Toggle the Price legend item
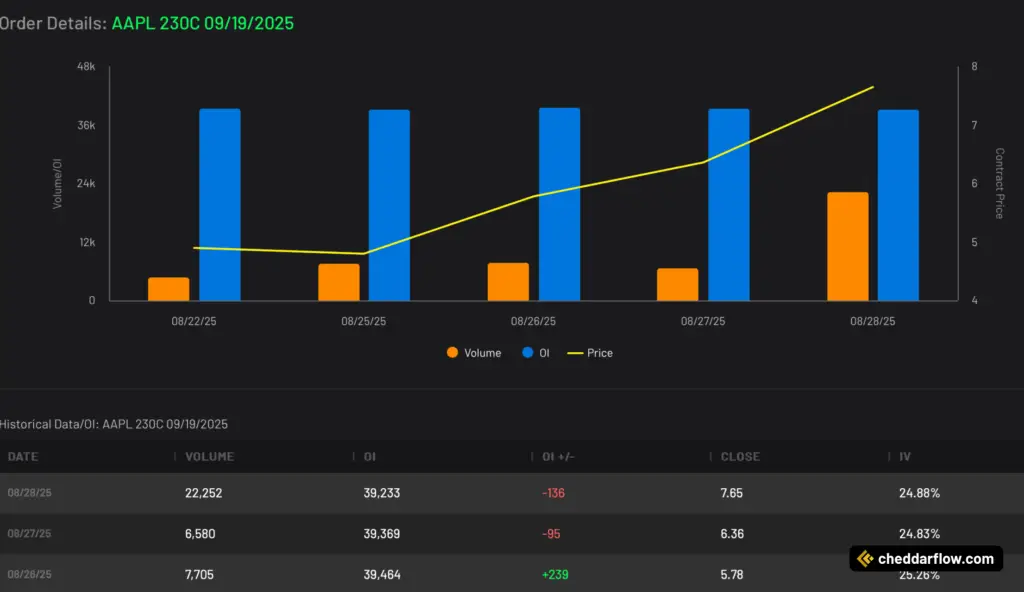The image size is (1024, 592). tap(590, 353)
